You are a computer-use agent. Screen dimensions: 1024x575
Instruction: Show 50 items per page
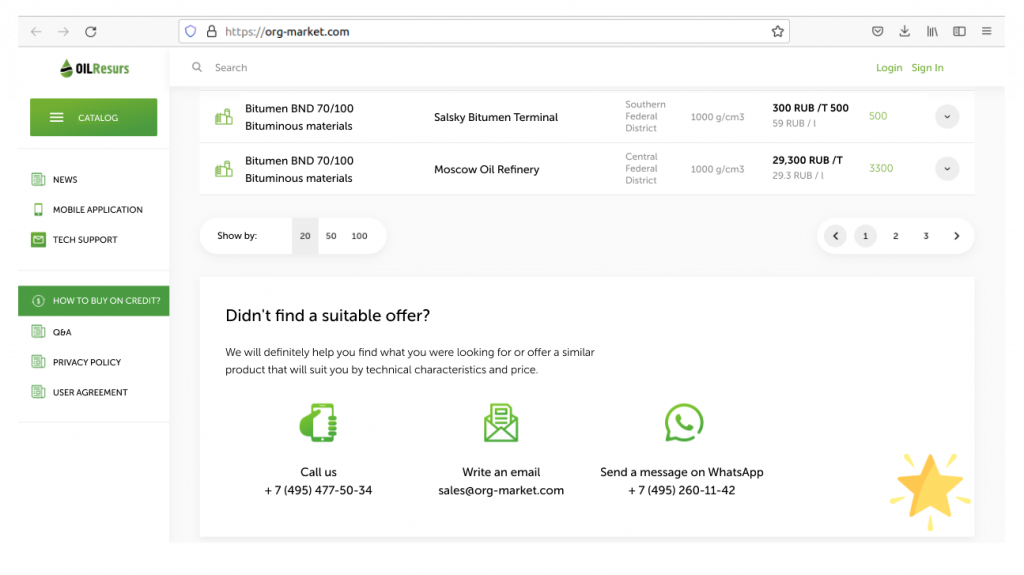pos(331,236)
